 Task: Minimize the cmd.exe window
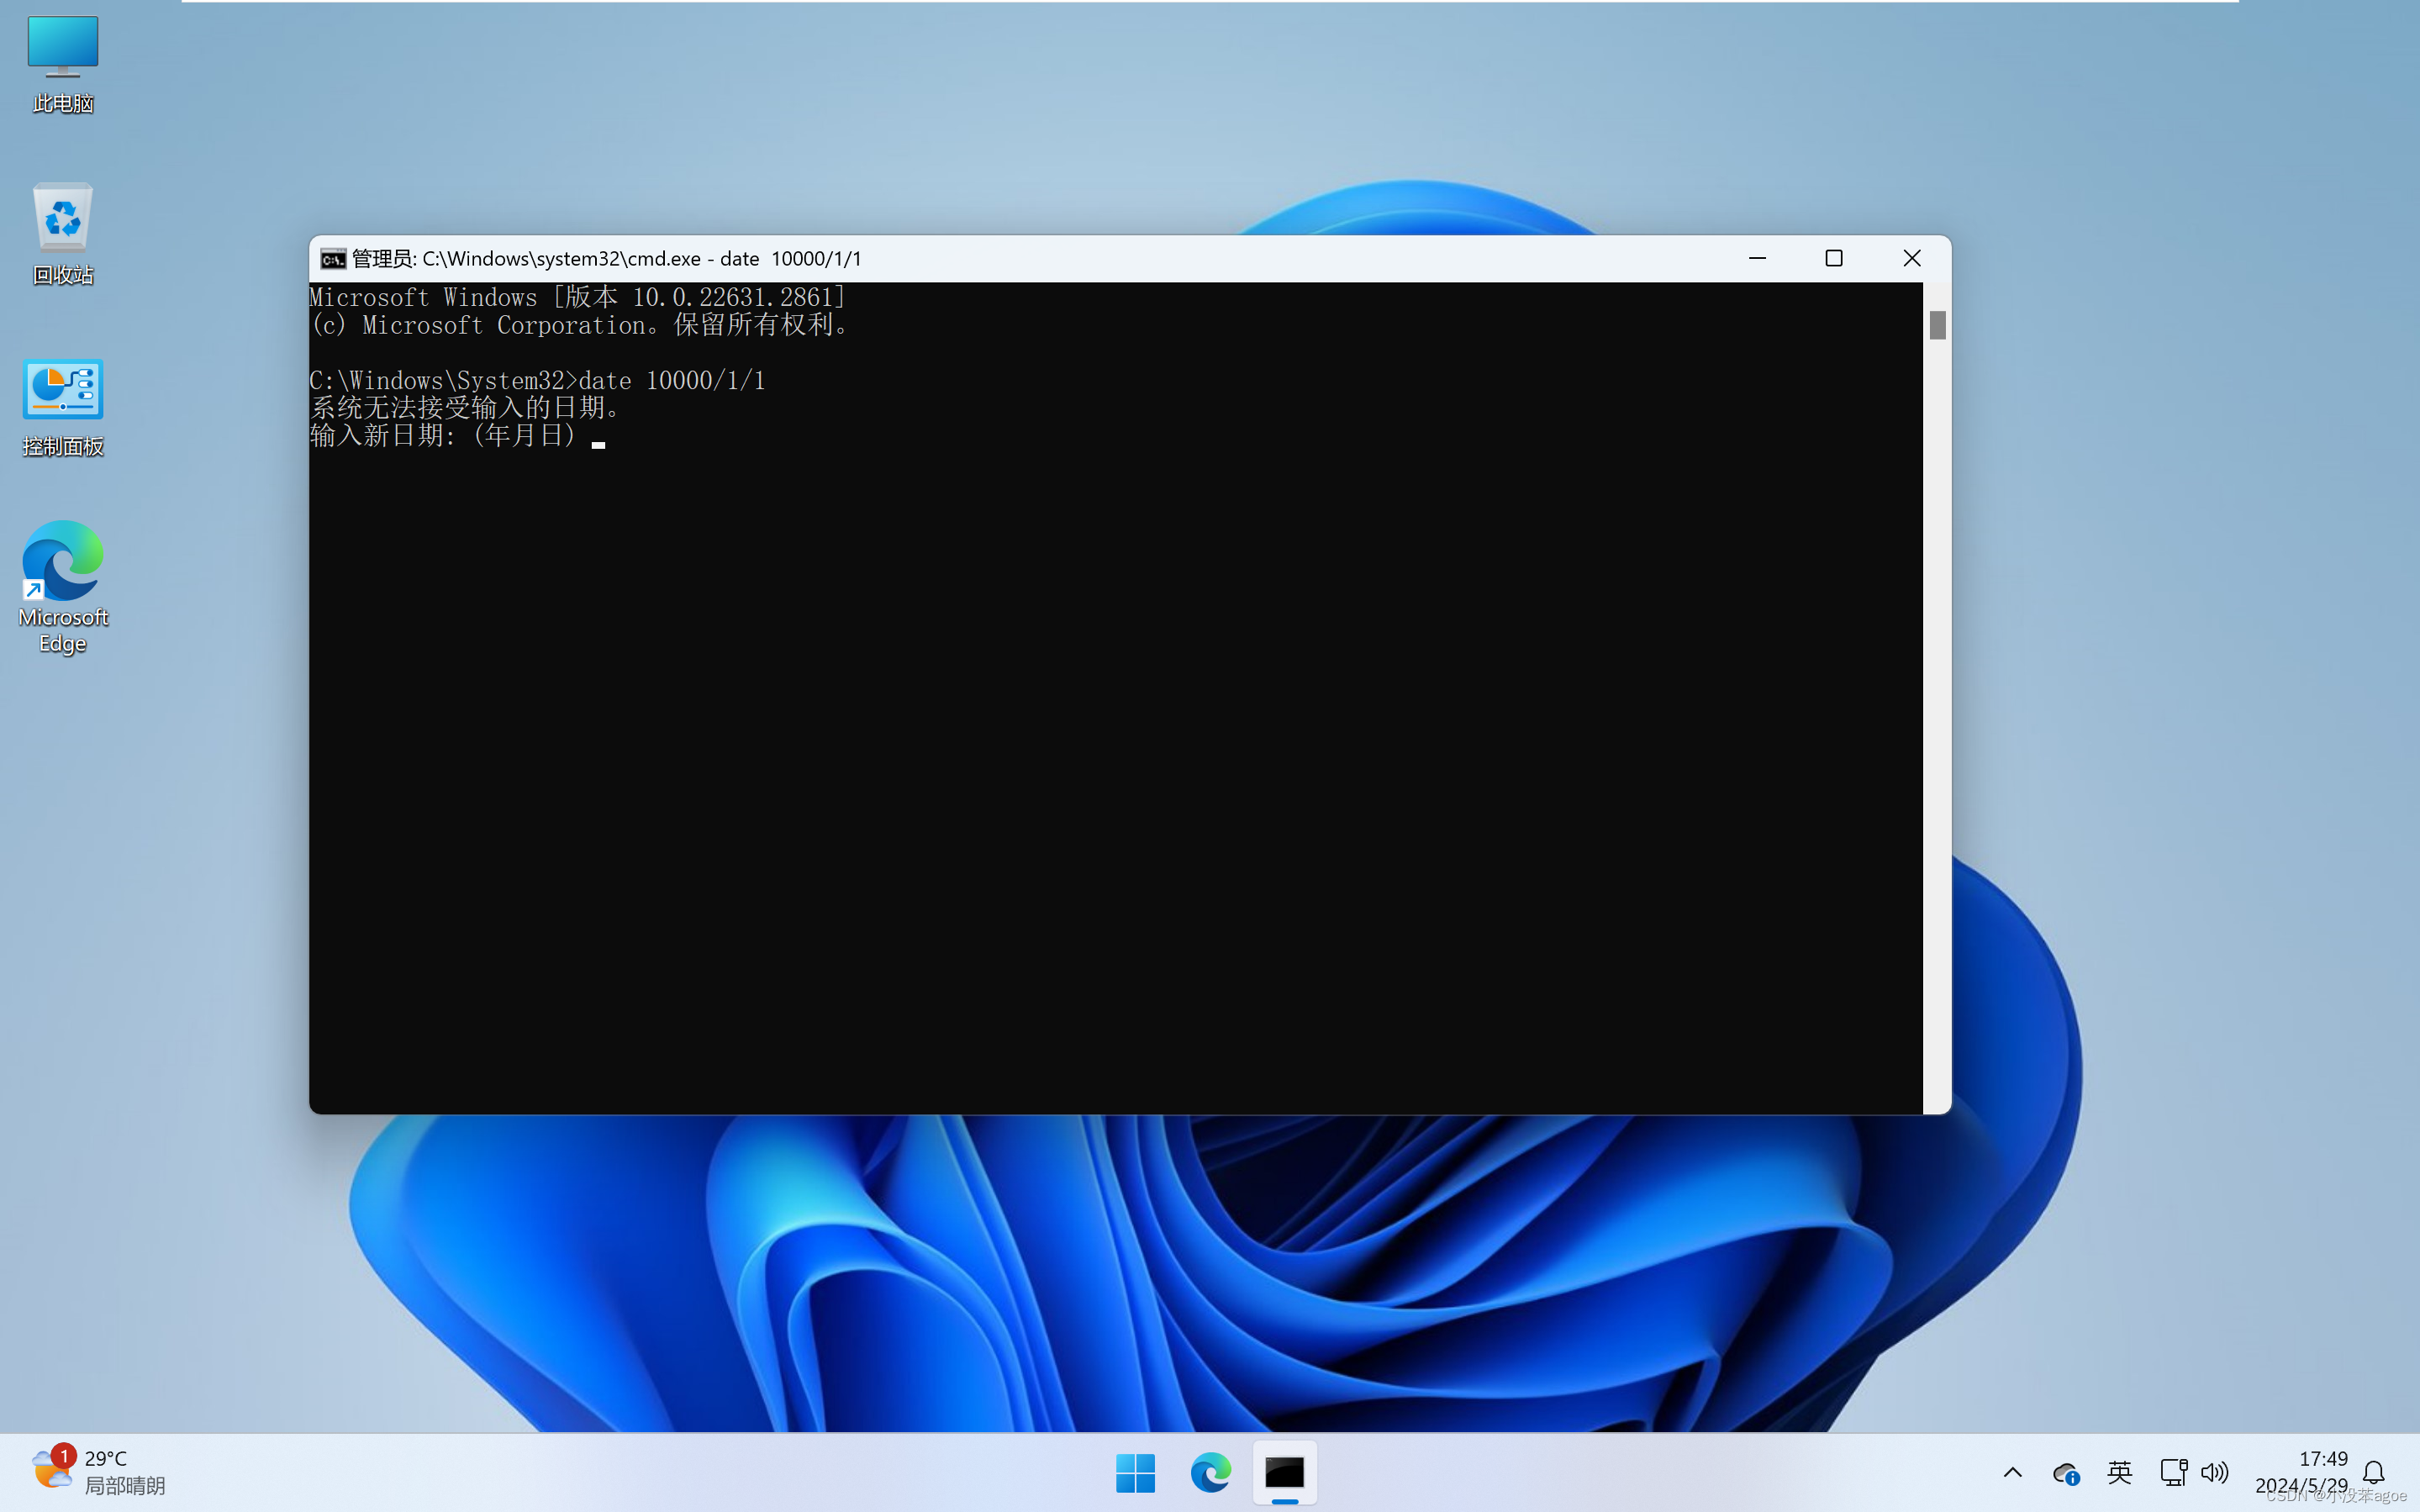click(x=1757, y=258)
